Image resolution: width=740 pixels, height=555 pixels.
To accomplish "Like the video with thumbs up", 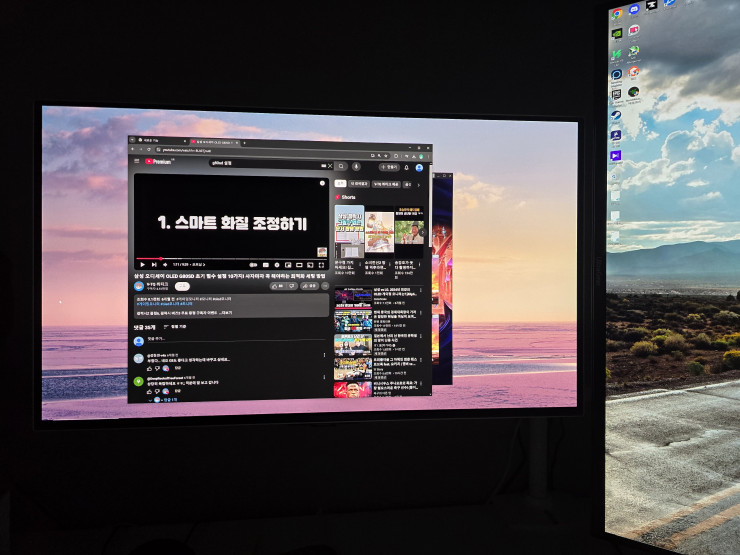I will click(277, 286).
